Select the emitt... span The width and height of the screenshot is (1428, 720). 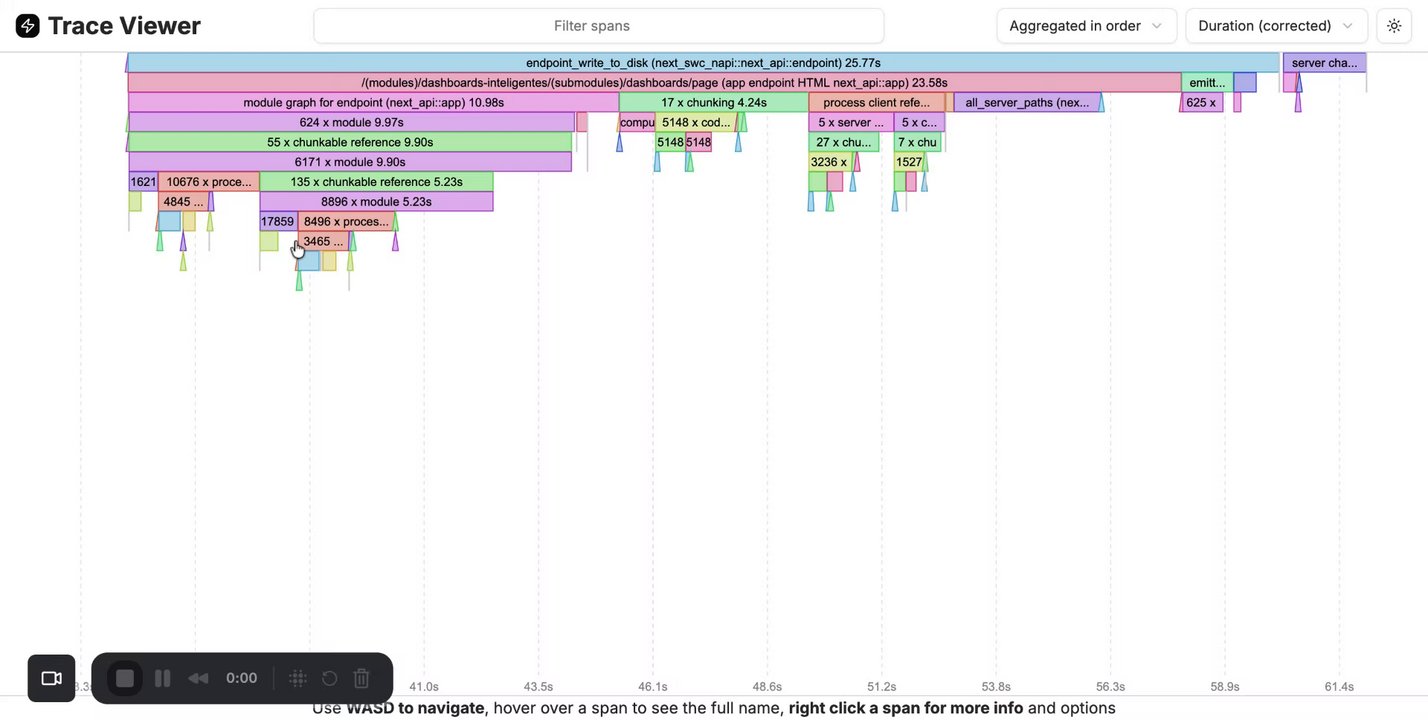[x=1207, y=83]
